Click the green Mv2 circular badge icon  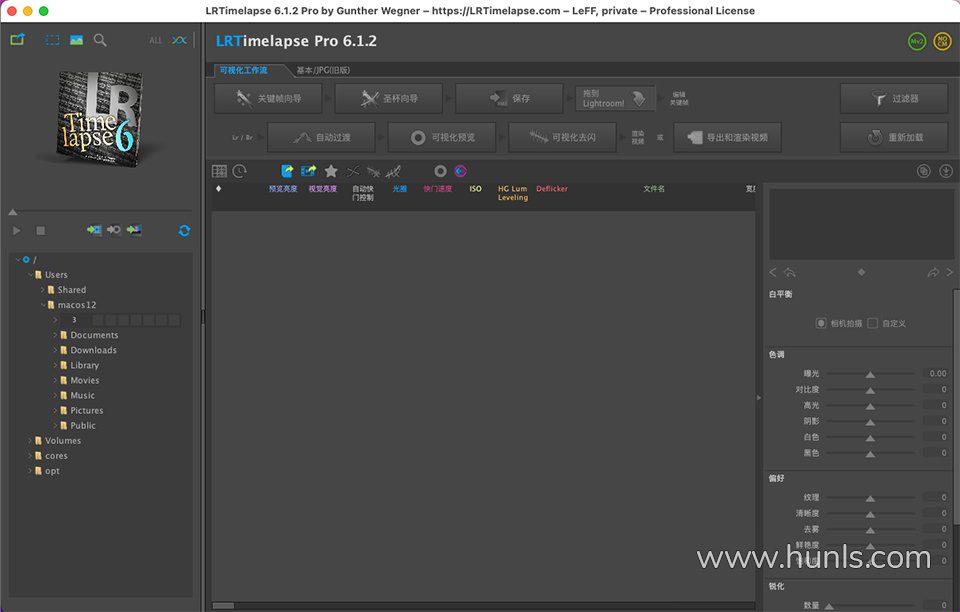pyautogui.click(x=917, y=42)
